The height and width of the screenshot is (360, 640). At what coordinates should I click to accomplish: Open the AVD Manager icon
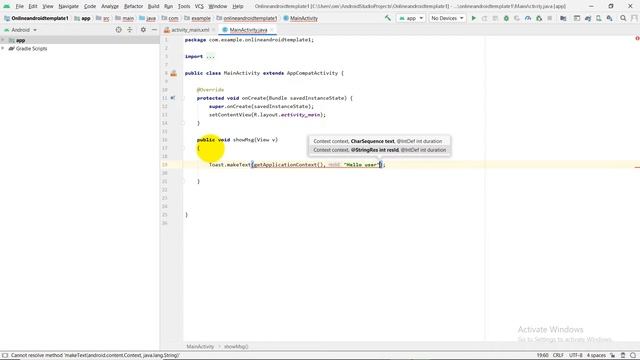[598, 18]
